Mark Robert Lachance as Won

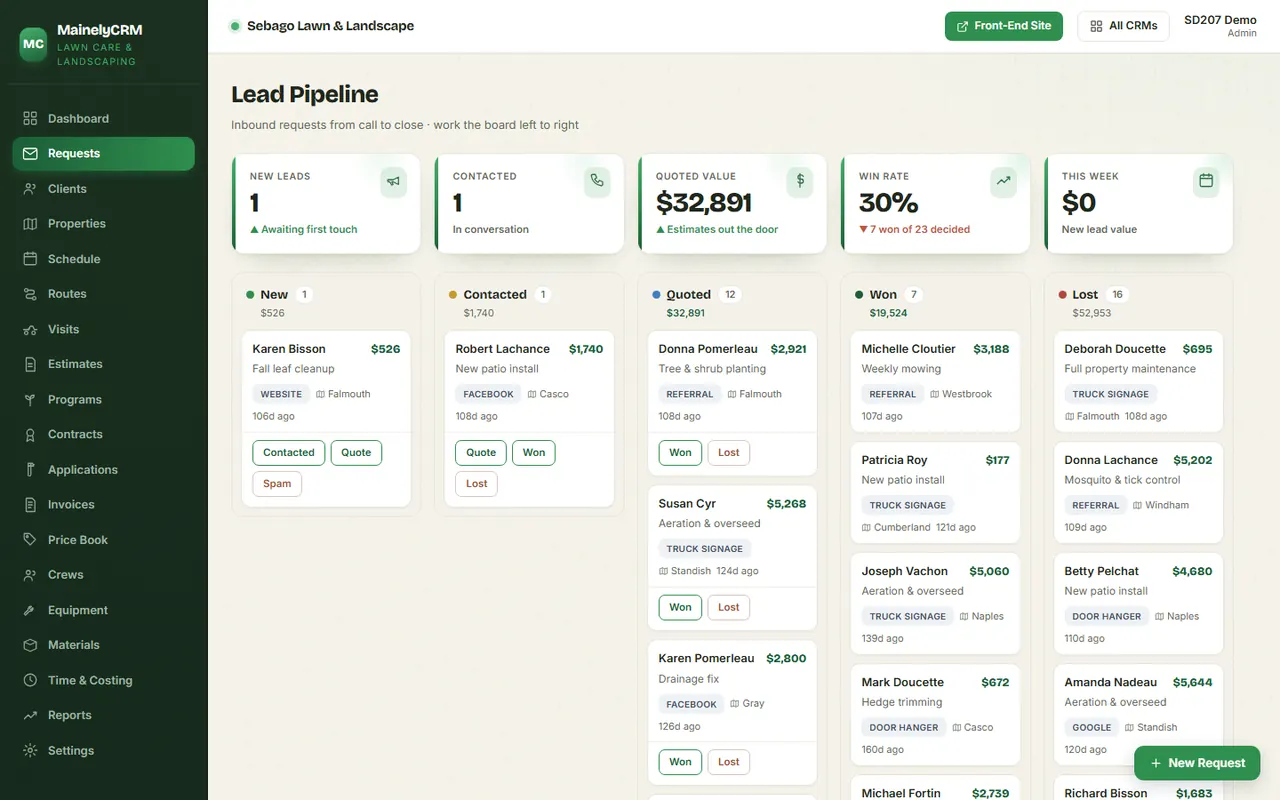click(534, 453)
